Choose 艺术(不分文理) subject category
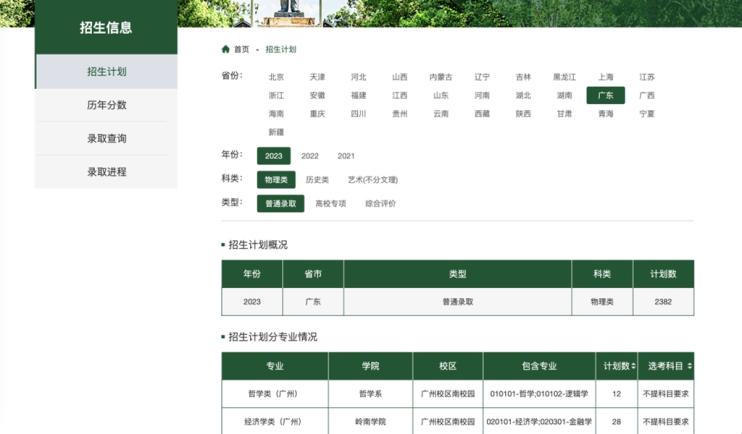The width and height of the screenshot is (742, 434). 372,180
